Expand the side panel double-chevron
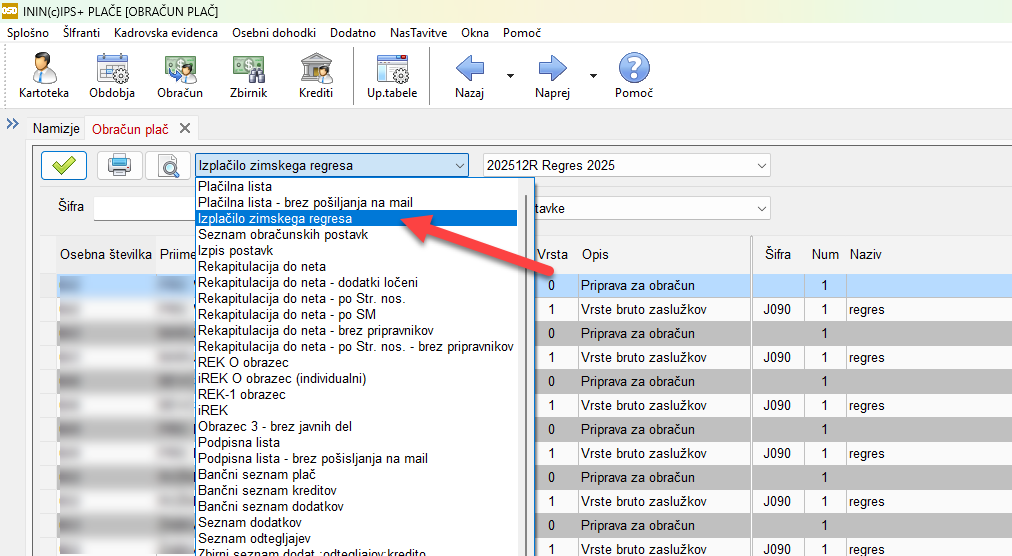The image size is (1012, 556). click(13, 125)
